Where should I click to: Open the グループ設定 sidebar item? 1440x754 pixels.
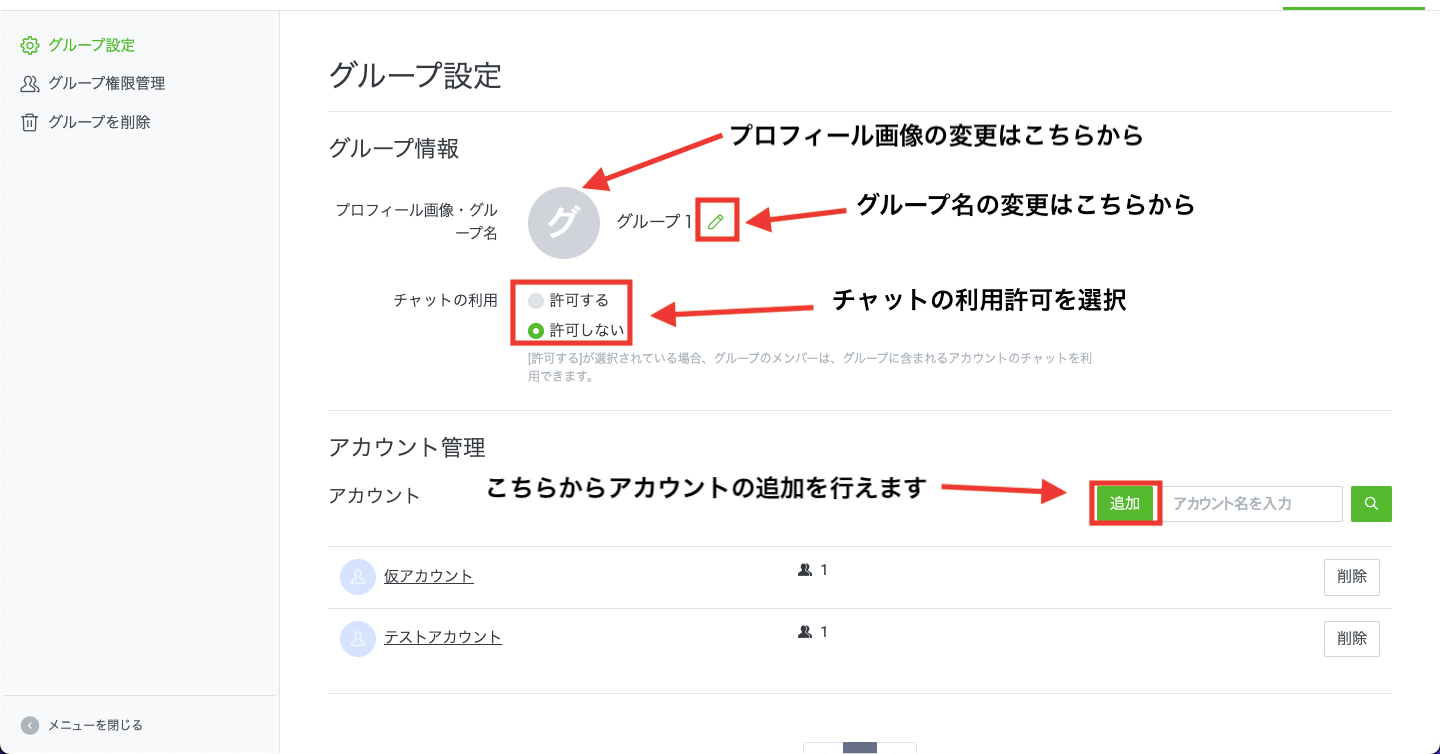click(92, 46)
